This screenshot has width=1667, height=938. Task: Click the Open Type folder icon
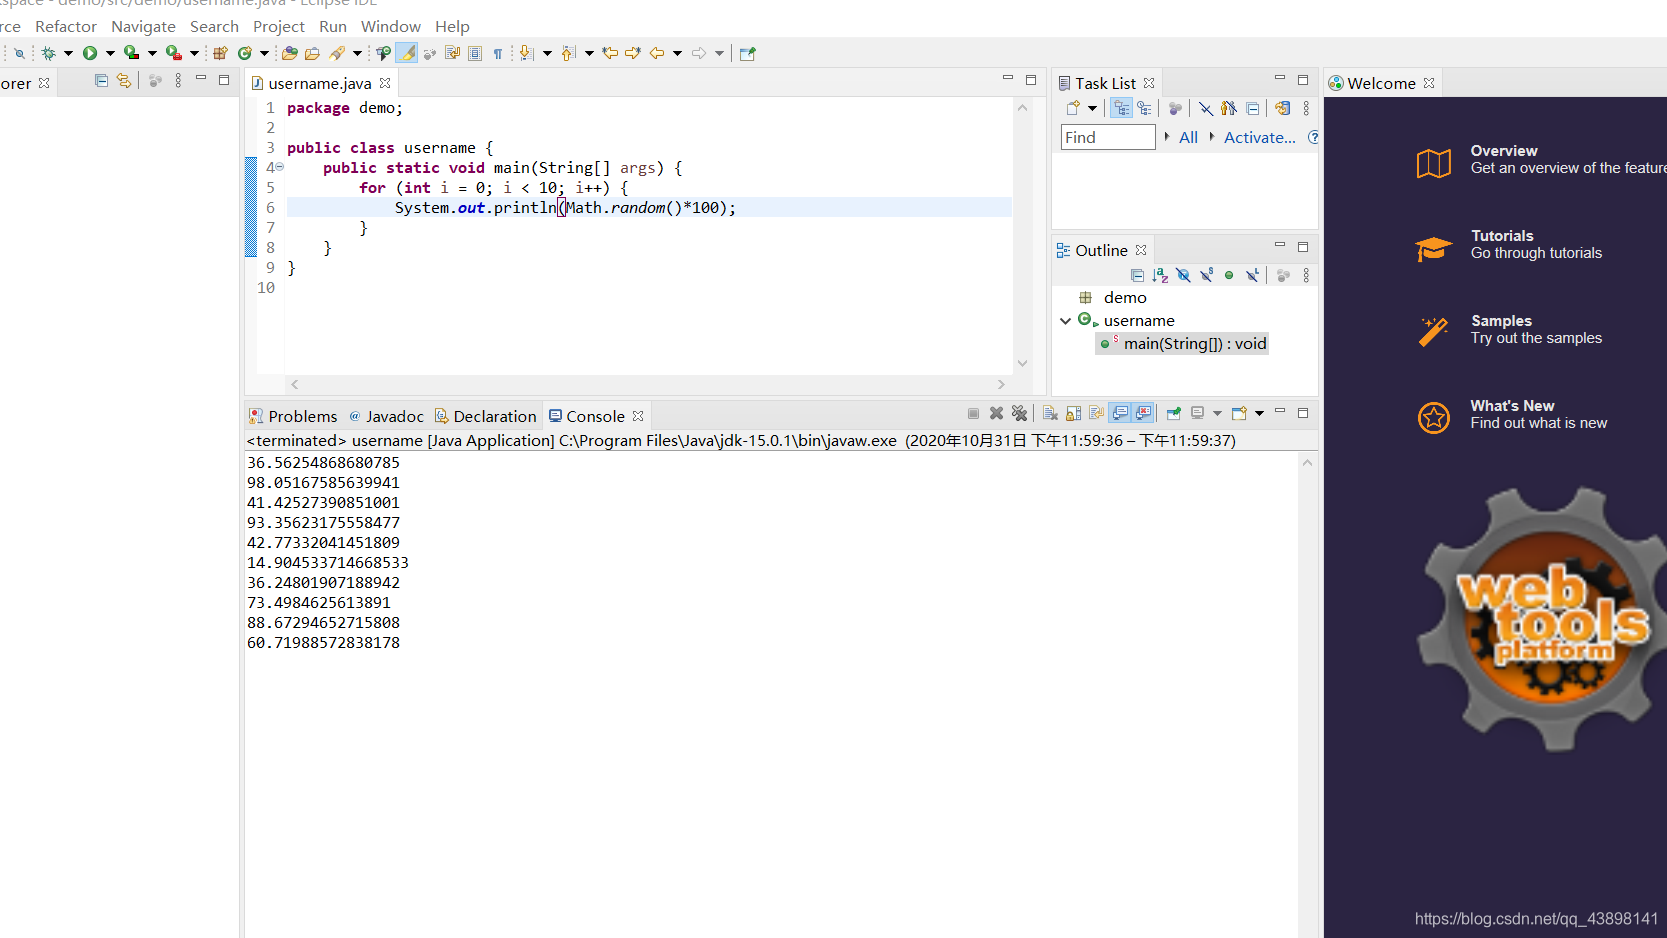[290, 53]
